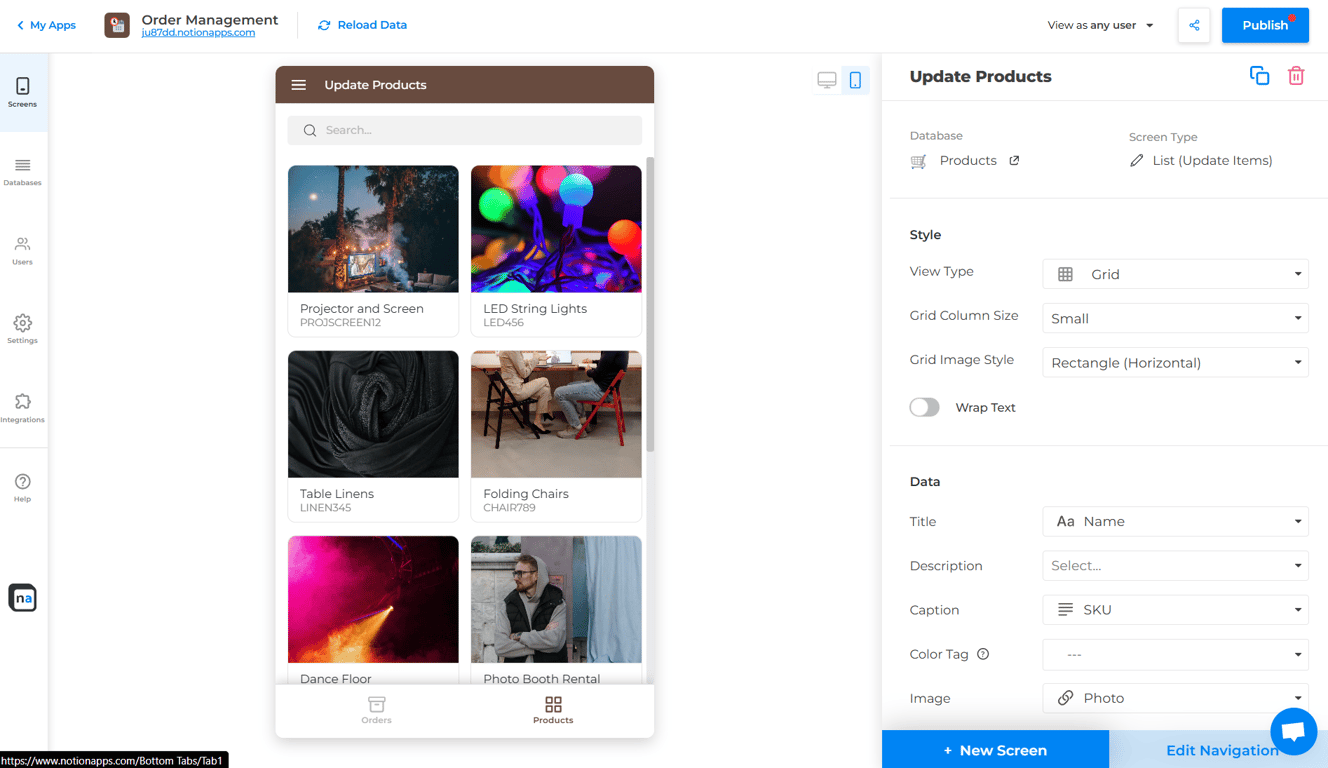Click the preview search field
This screenshot has width=1328, height=768.
465,130
